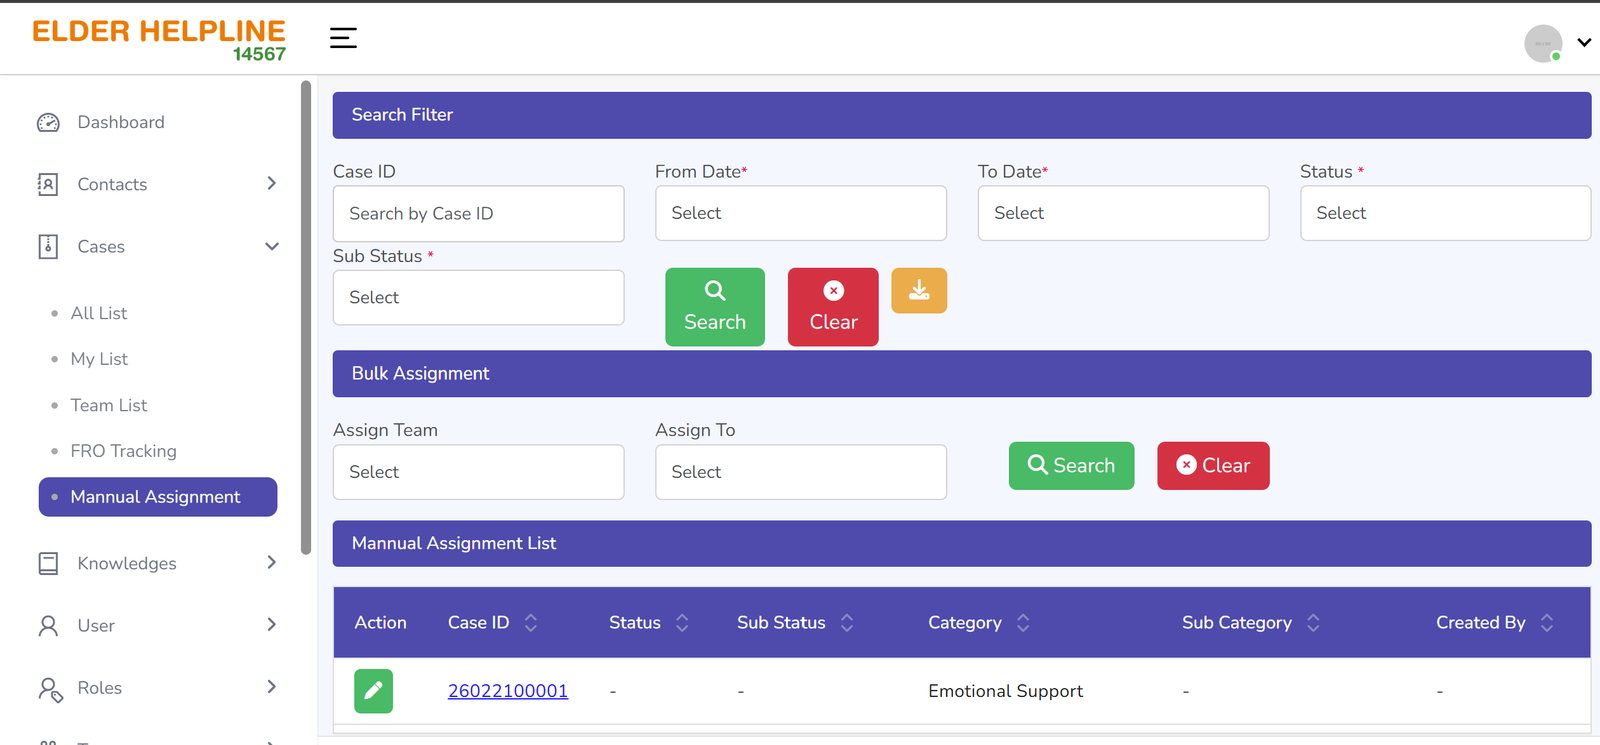Open the All List submenu item
The width and height of the screenshot is (1600, 745).
99,313
